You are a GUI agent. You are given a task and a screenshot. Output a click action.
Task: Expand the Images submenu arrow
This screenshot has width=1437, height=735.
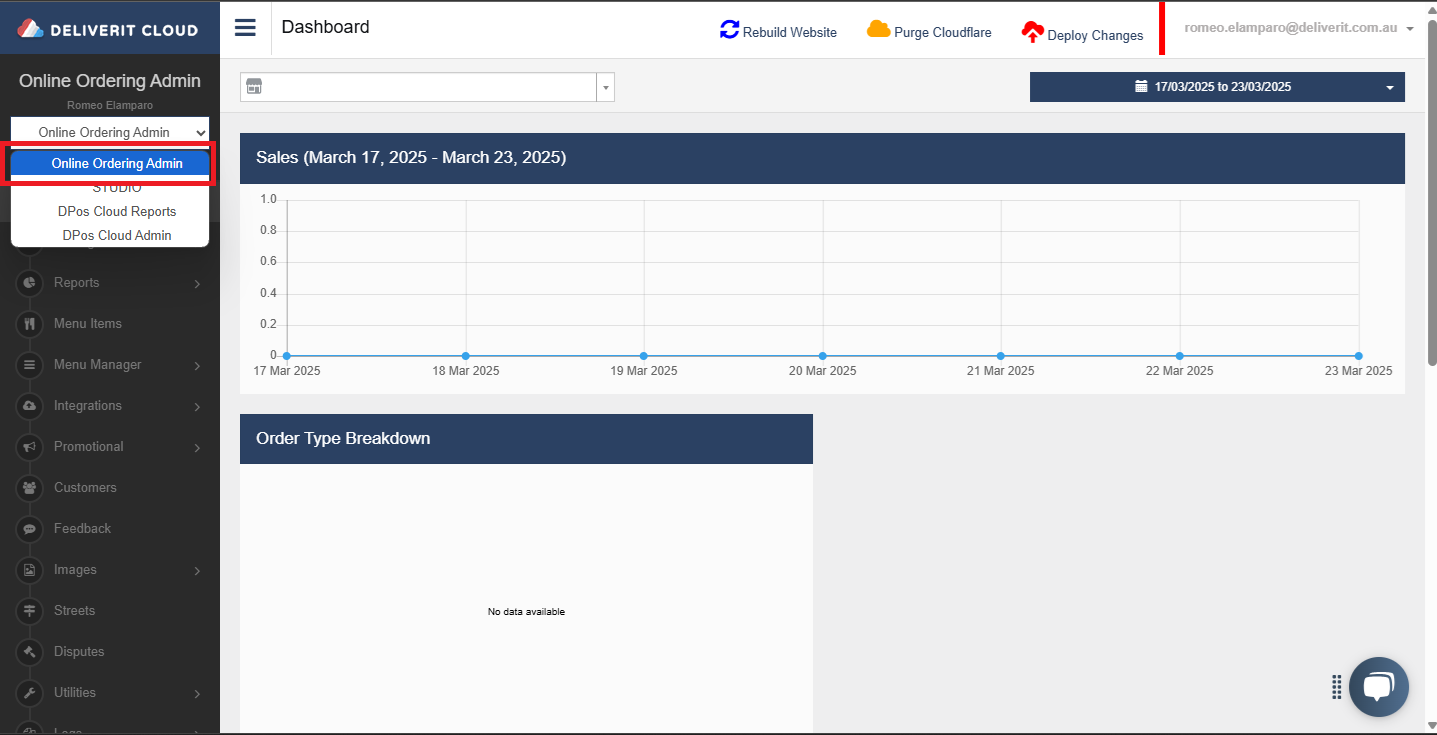[197, 571]
